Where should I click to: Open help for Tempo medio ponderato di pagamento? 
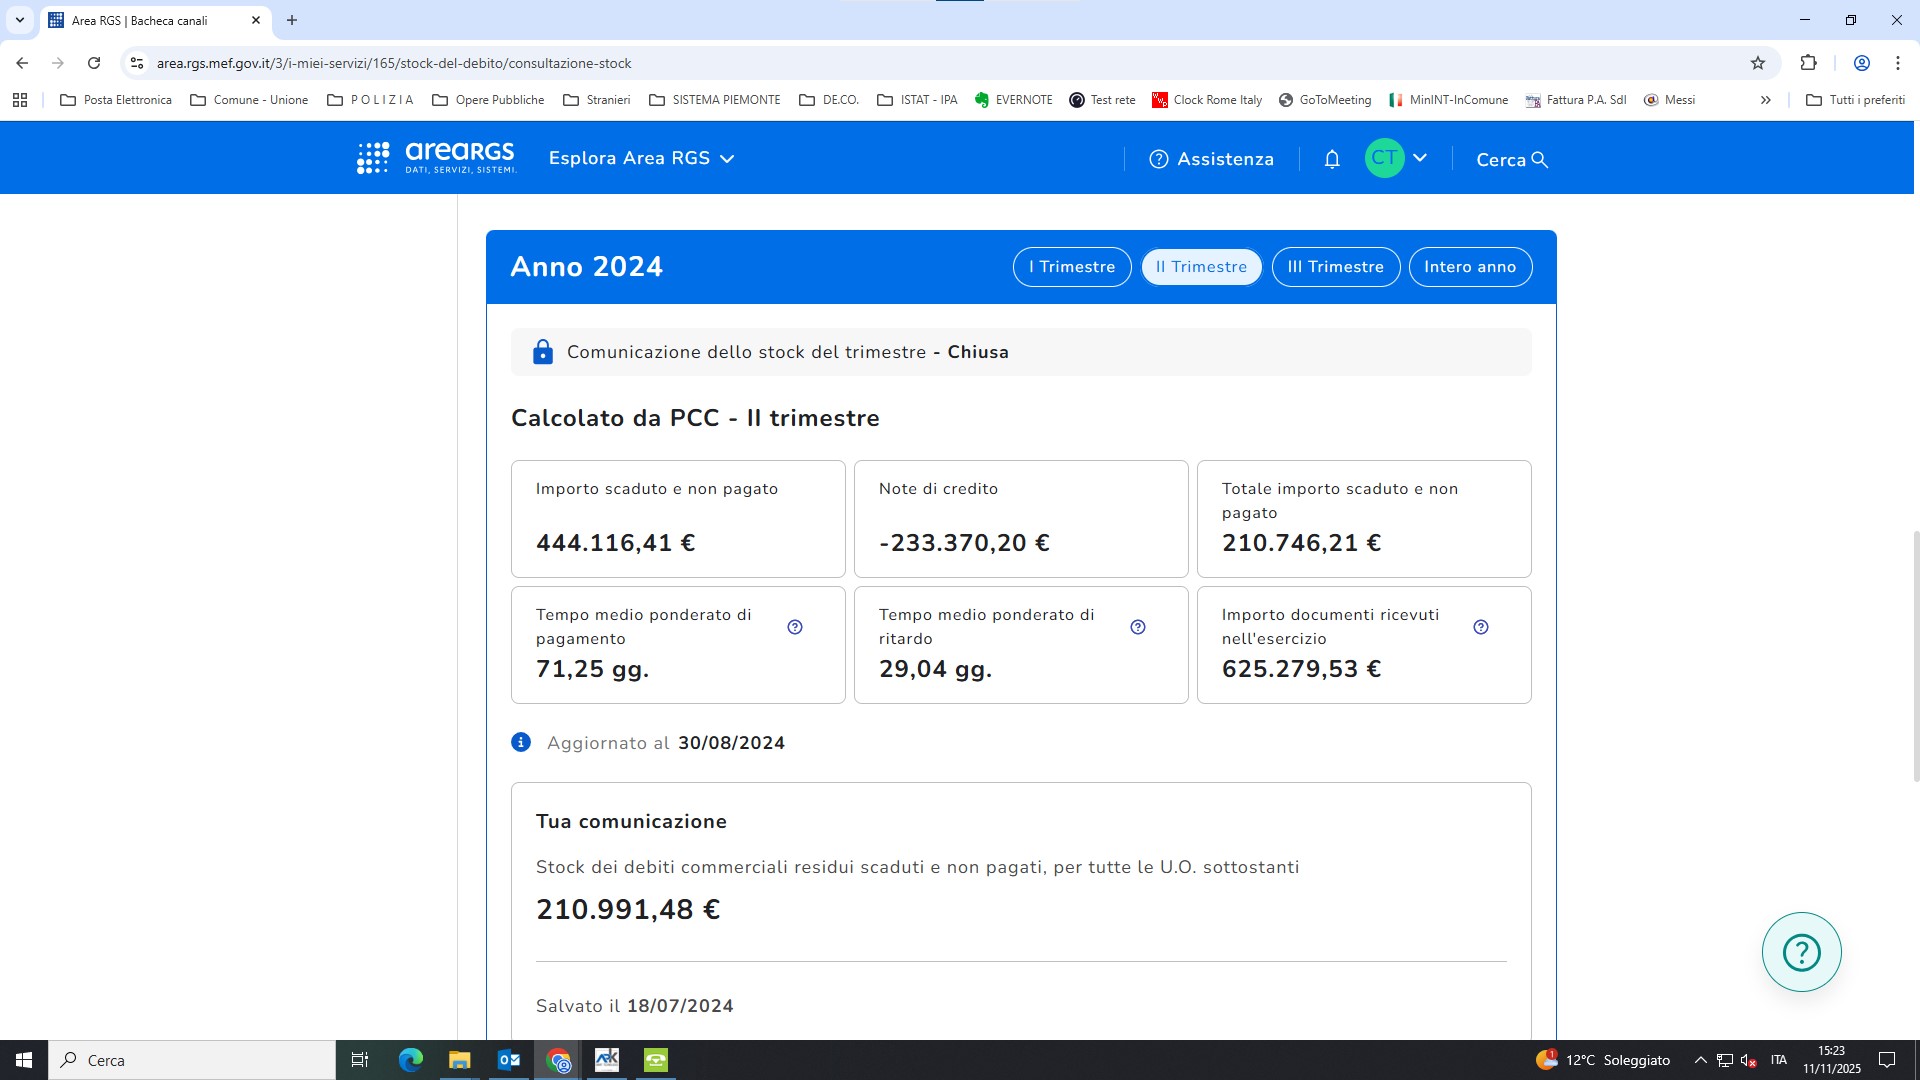(x=795, y=627)
